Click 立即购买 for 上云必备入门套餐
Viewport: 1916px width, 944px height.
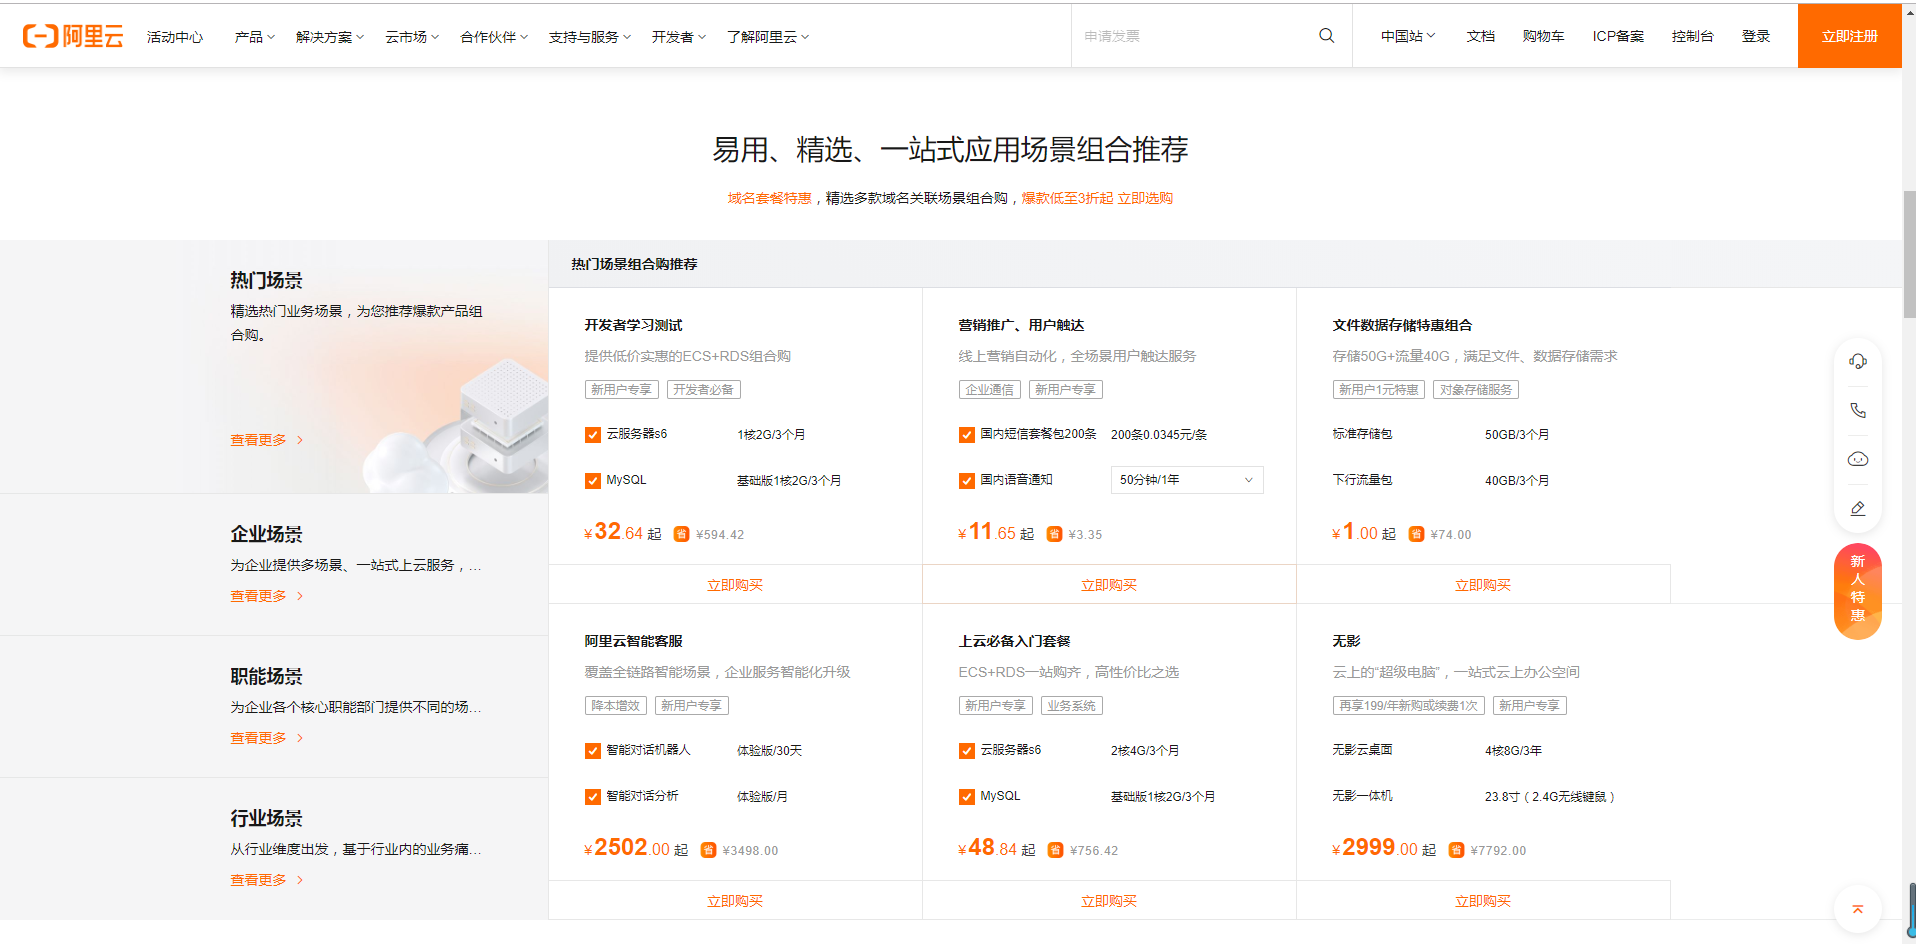click(1109, 901)
